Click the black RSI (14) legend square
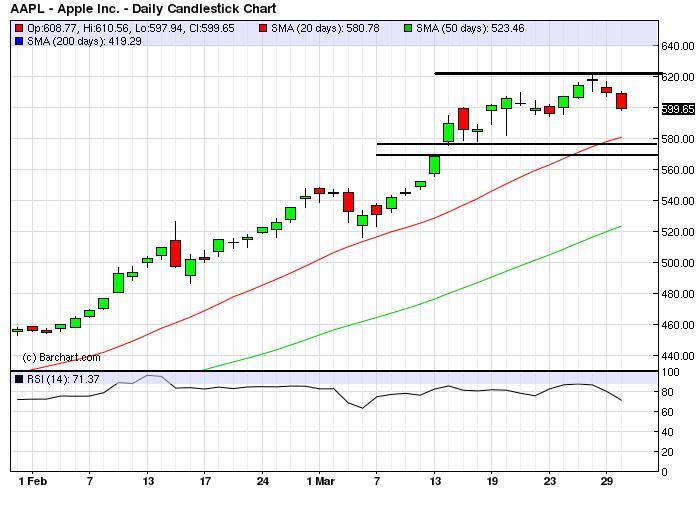This screenshot has width=700, height=512. [x=18, y=379]
